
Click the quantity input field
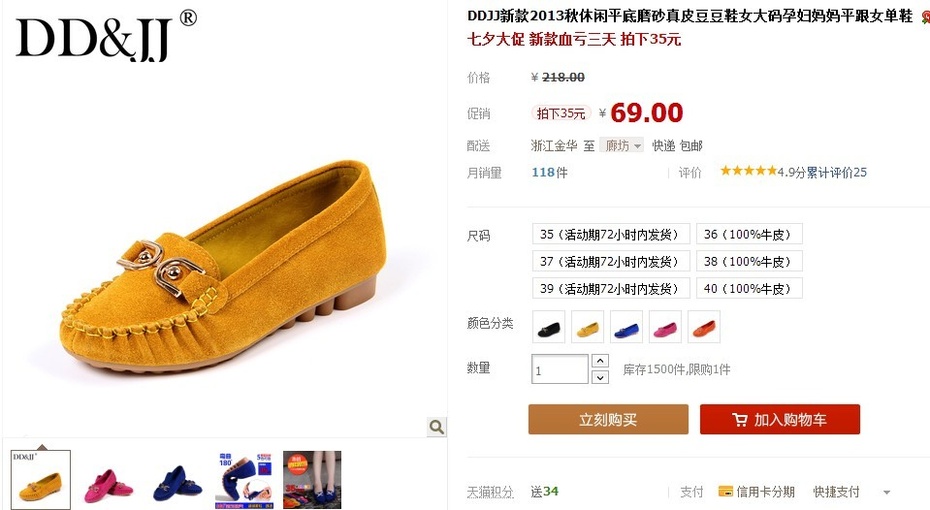pyautogui.click(x=559, y=369)
